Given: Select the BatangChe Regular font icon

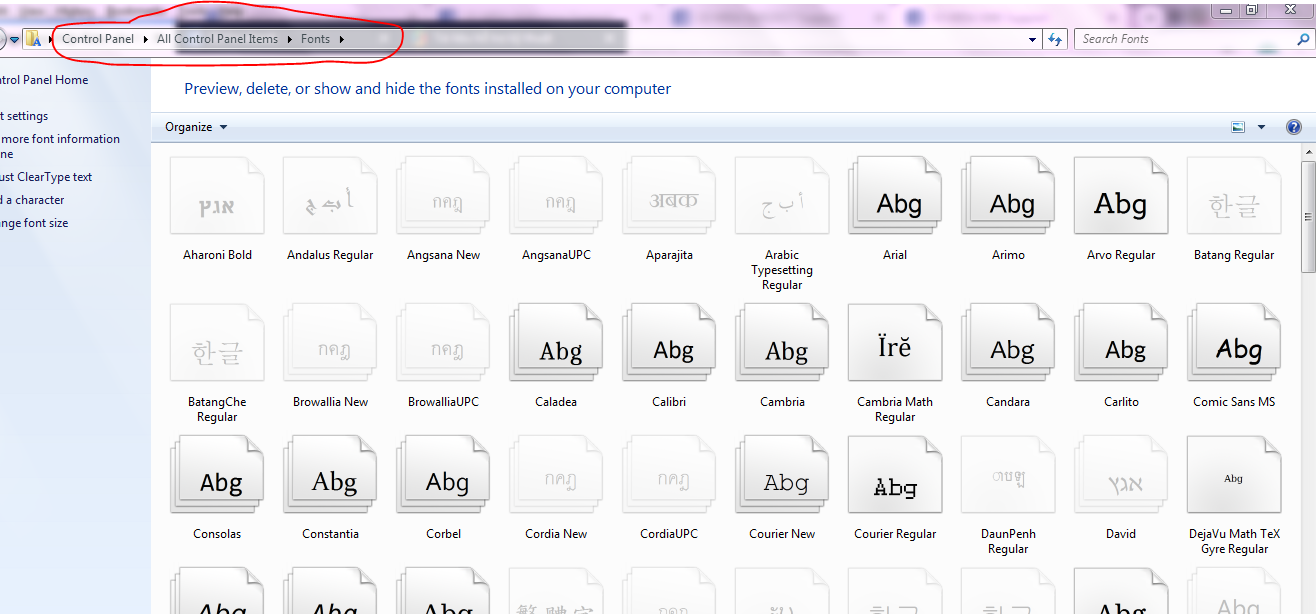Looking at the screenshot, I should coord(217,344).
